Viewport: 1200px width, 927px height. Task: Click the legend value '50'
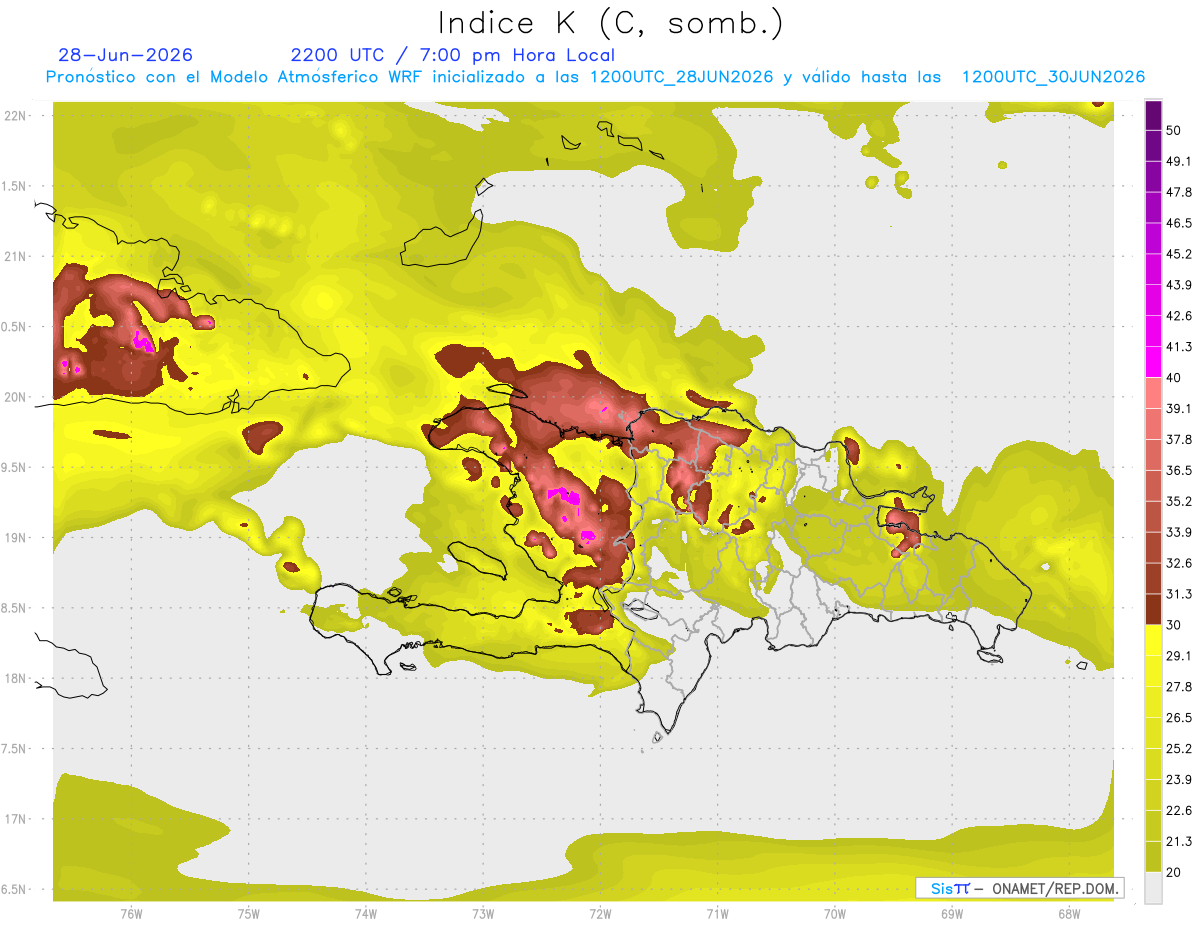[x=1175, y=130]
